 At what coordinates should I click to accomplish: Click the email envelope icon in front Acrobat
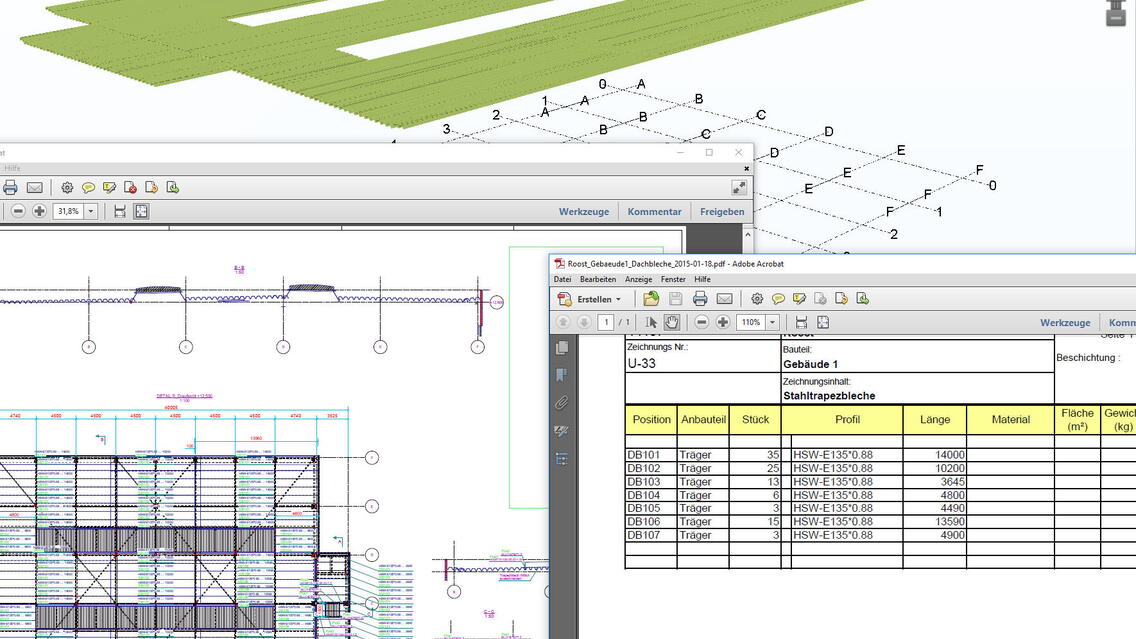pos(724,298)
